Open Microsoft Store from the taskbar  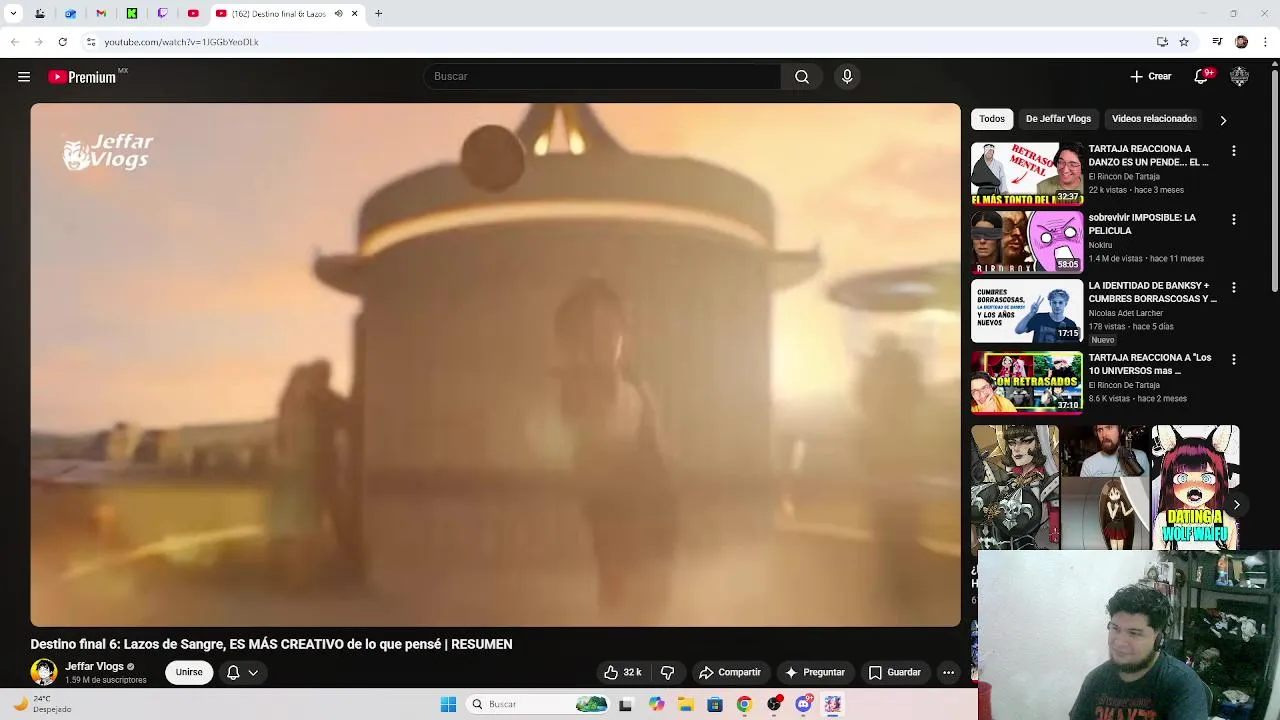coord(714,704)
